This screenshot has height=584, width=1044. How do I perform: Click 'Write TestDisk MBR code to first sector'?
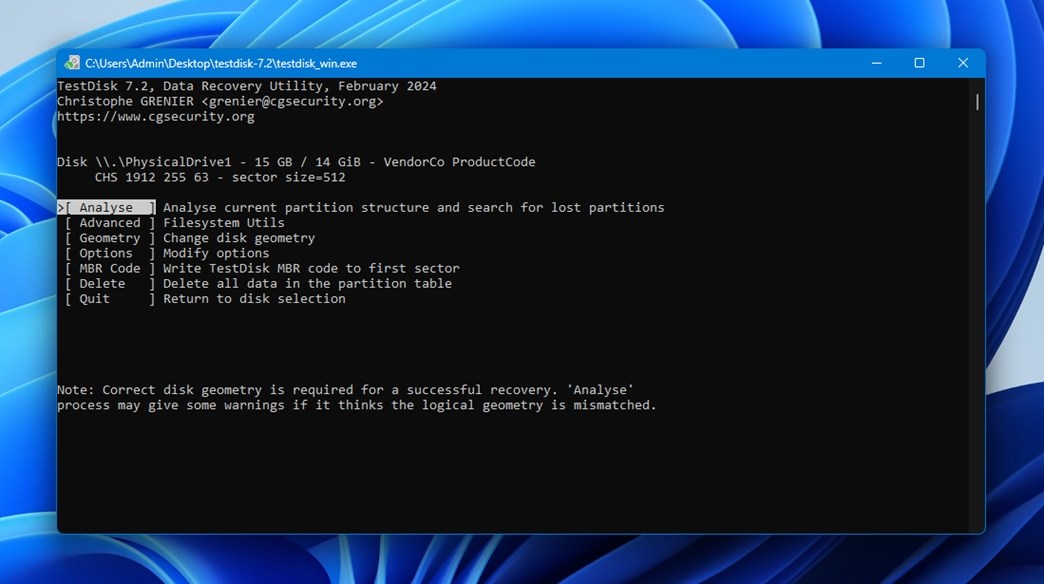tap(312, 268)
